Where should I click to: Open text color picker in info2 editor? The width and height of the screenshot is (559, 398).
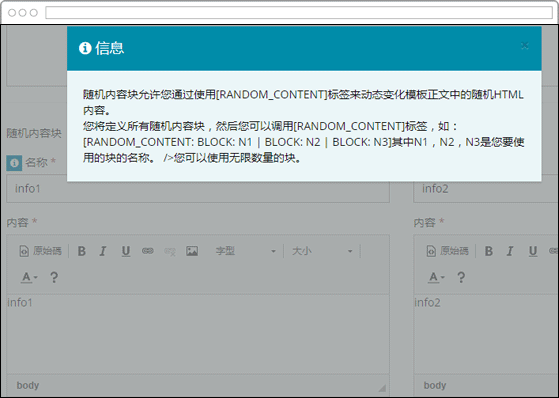coord(436,277)
